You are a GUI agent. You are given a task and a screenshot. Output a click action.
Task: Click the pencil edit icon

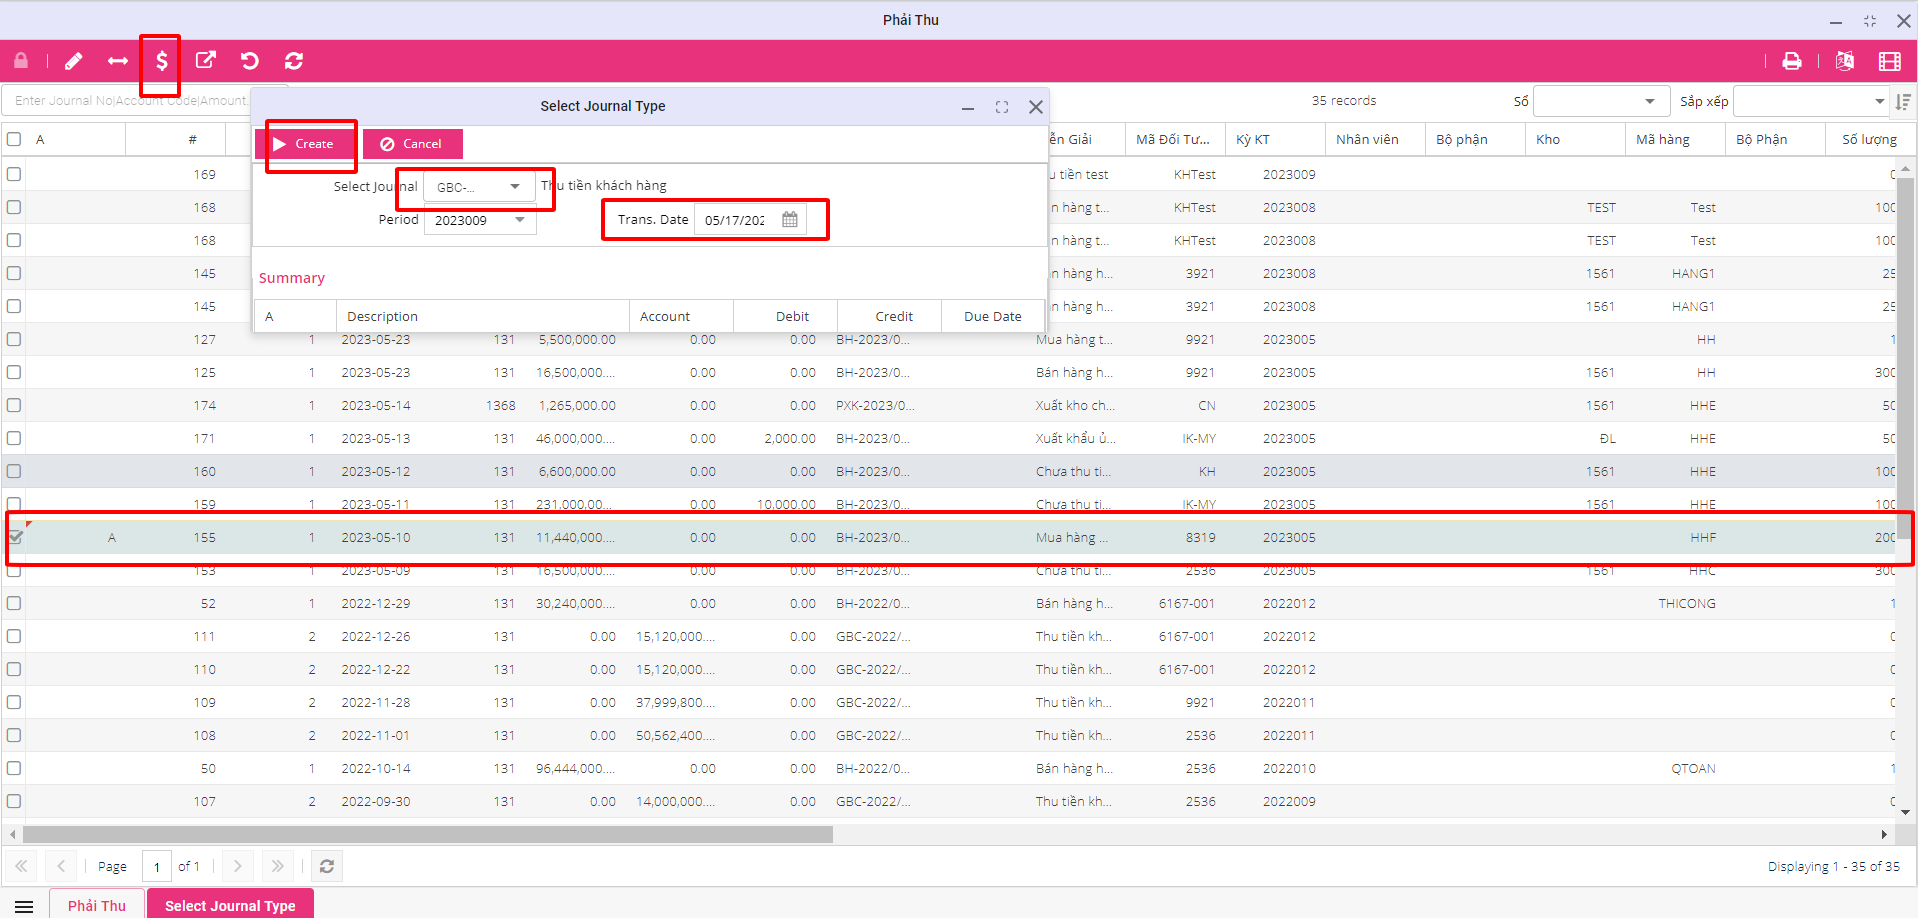coord(74,61)
